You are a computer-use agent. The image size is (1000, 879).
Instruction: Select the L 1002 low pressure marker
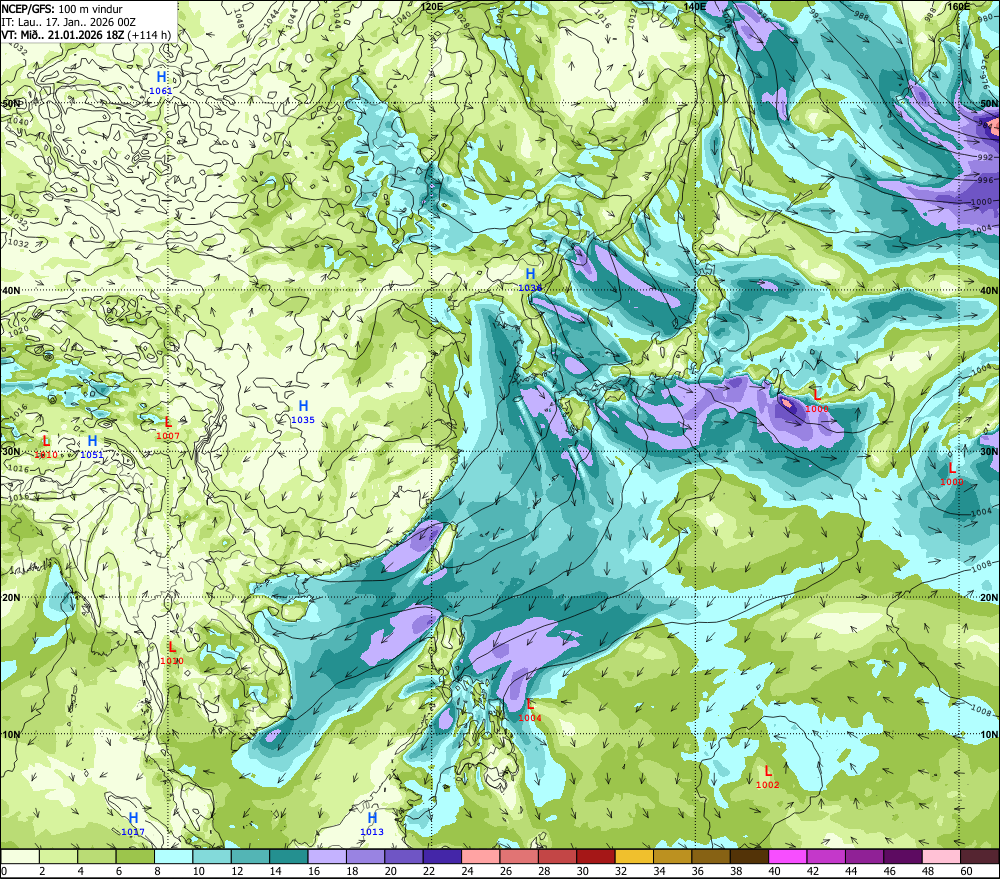(x=768, y=777)
